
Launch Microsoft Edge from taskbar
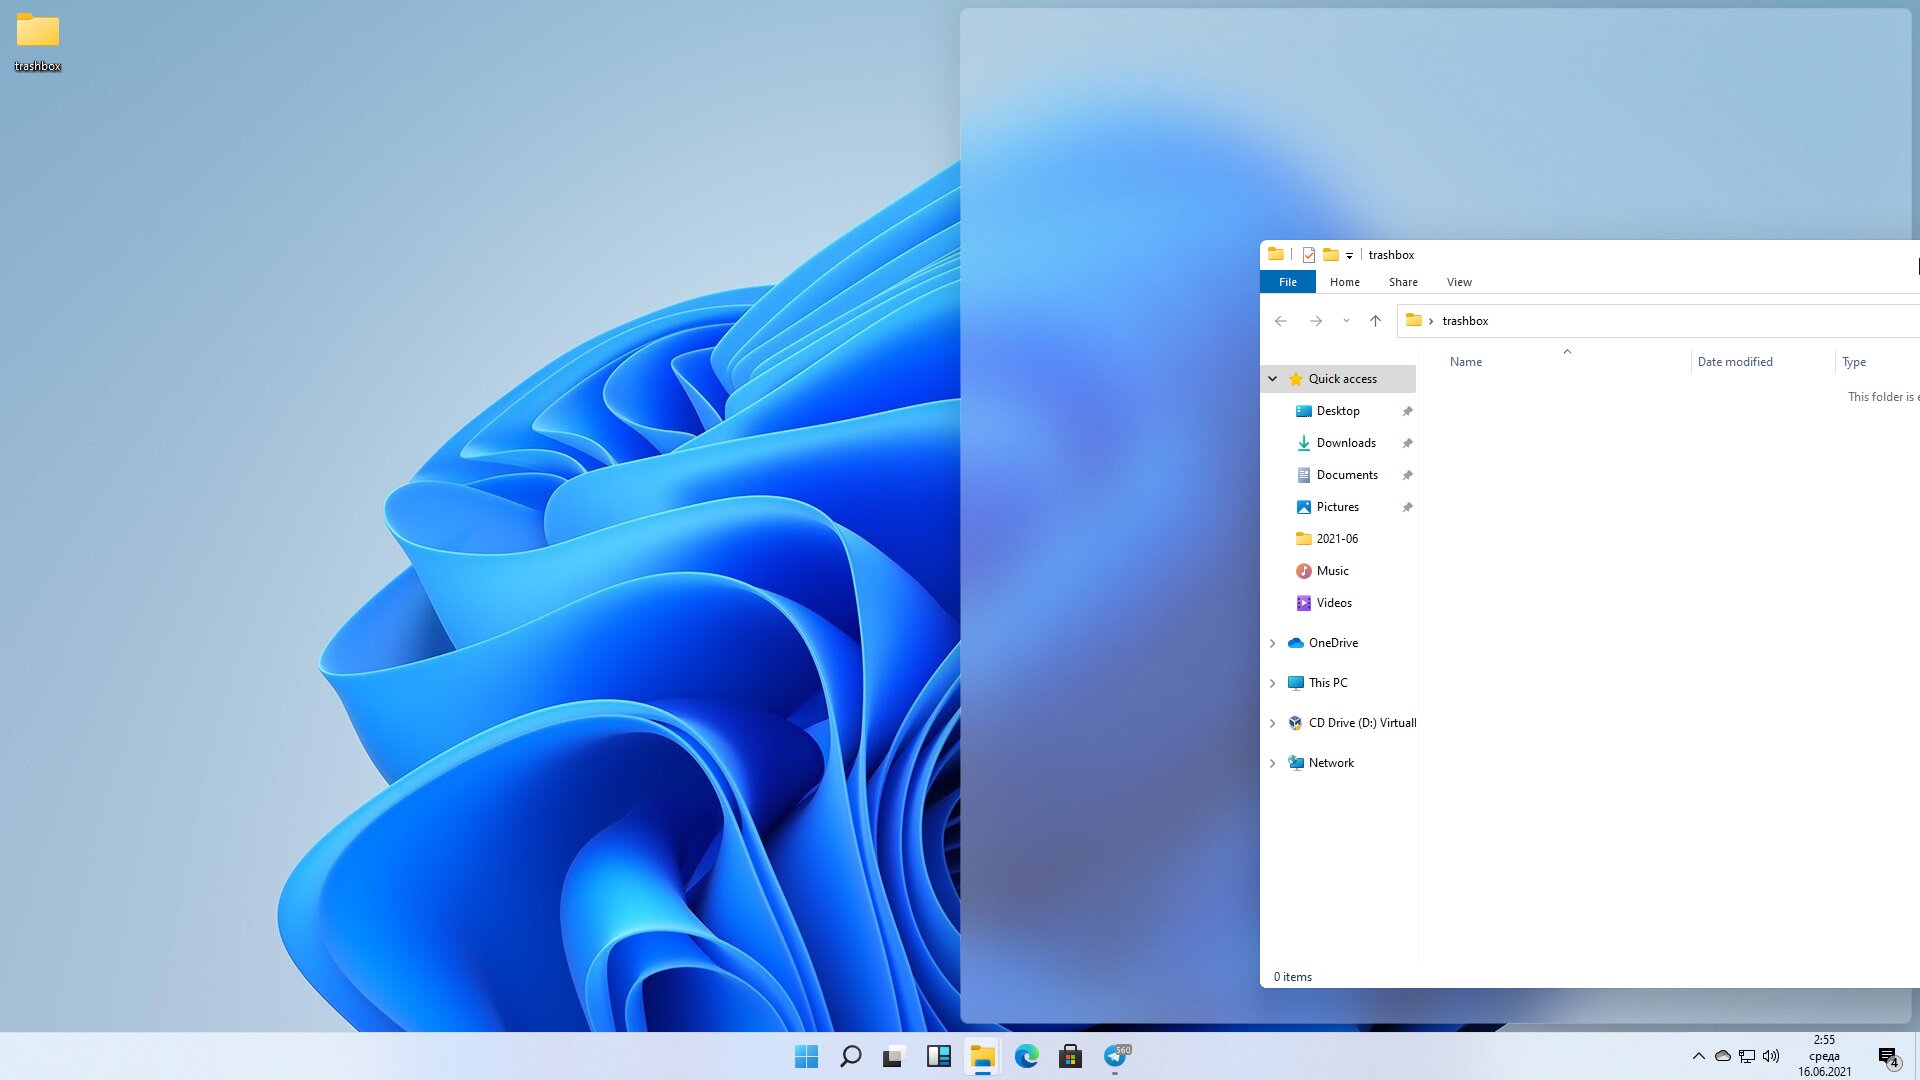pyautogui.click(x=1026, y=1056)
